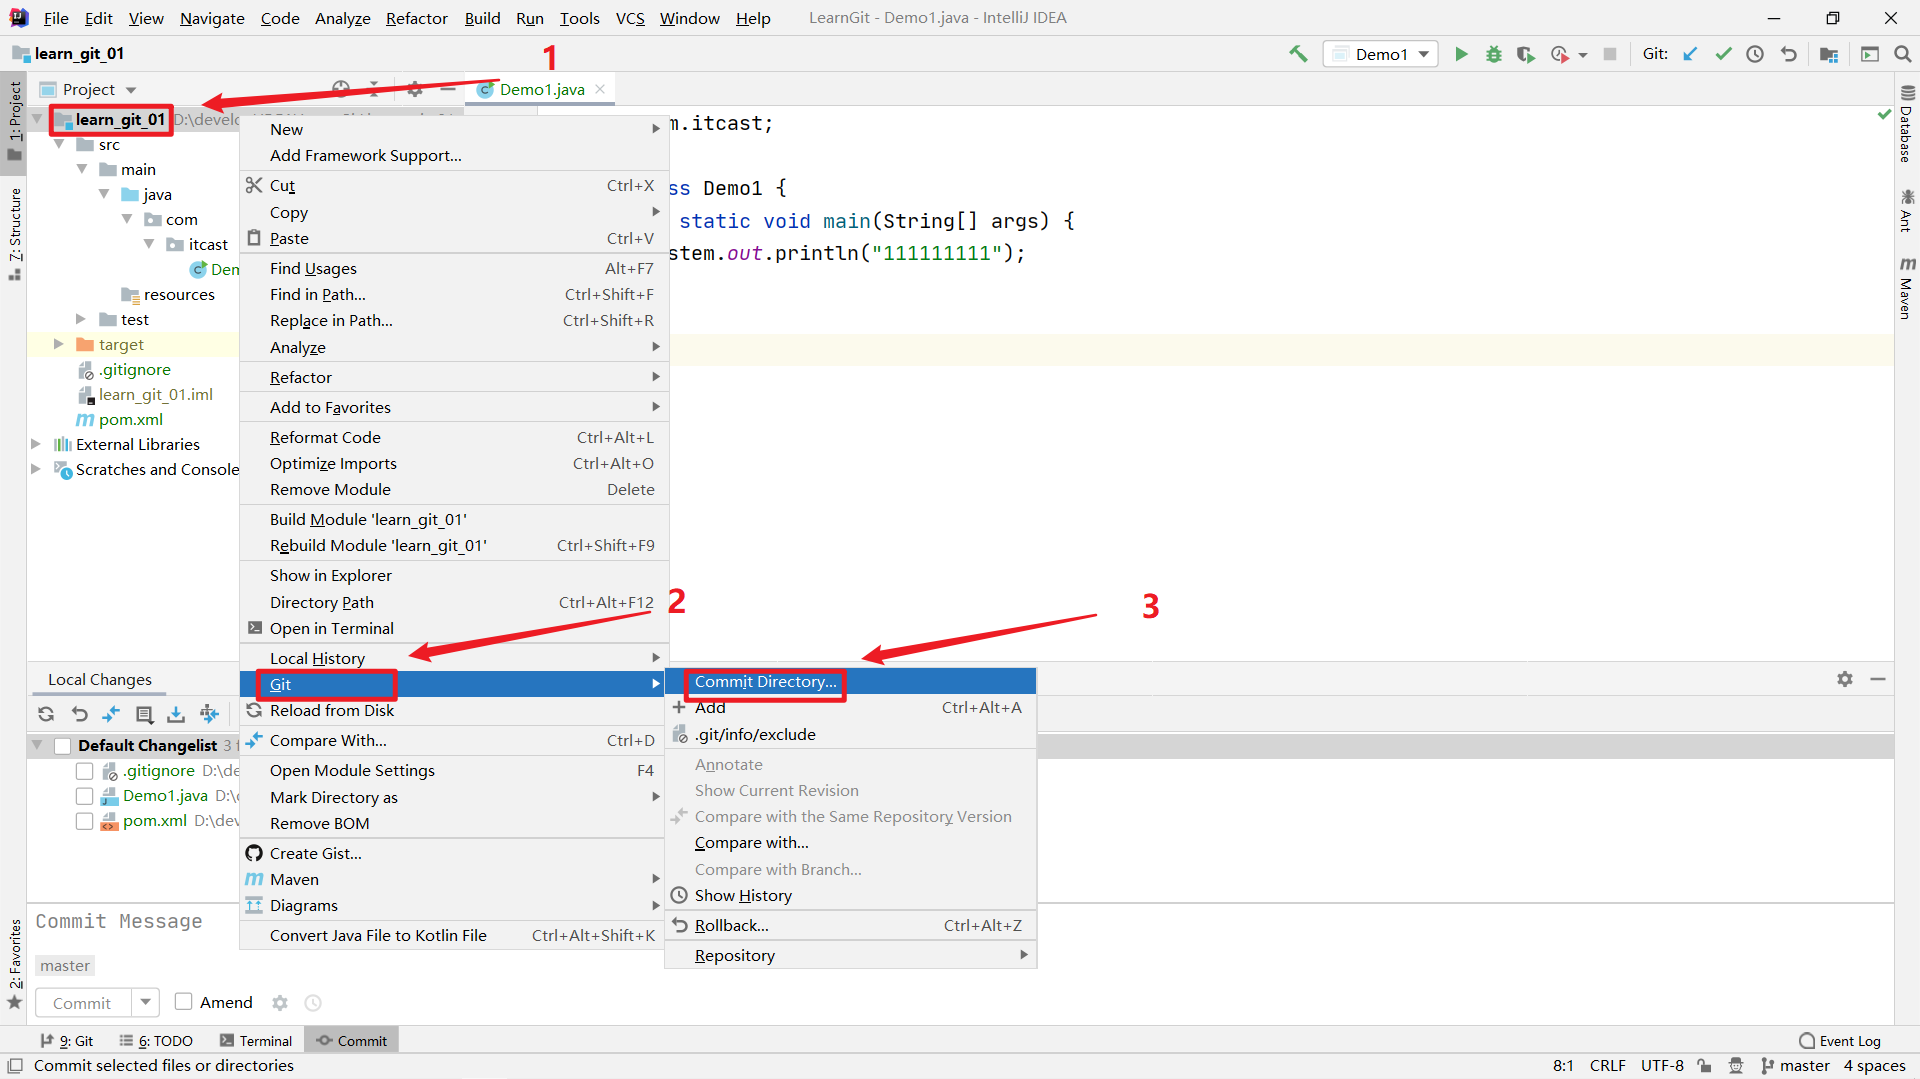
Task: Expand the target folder
Action: [59, 344]
